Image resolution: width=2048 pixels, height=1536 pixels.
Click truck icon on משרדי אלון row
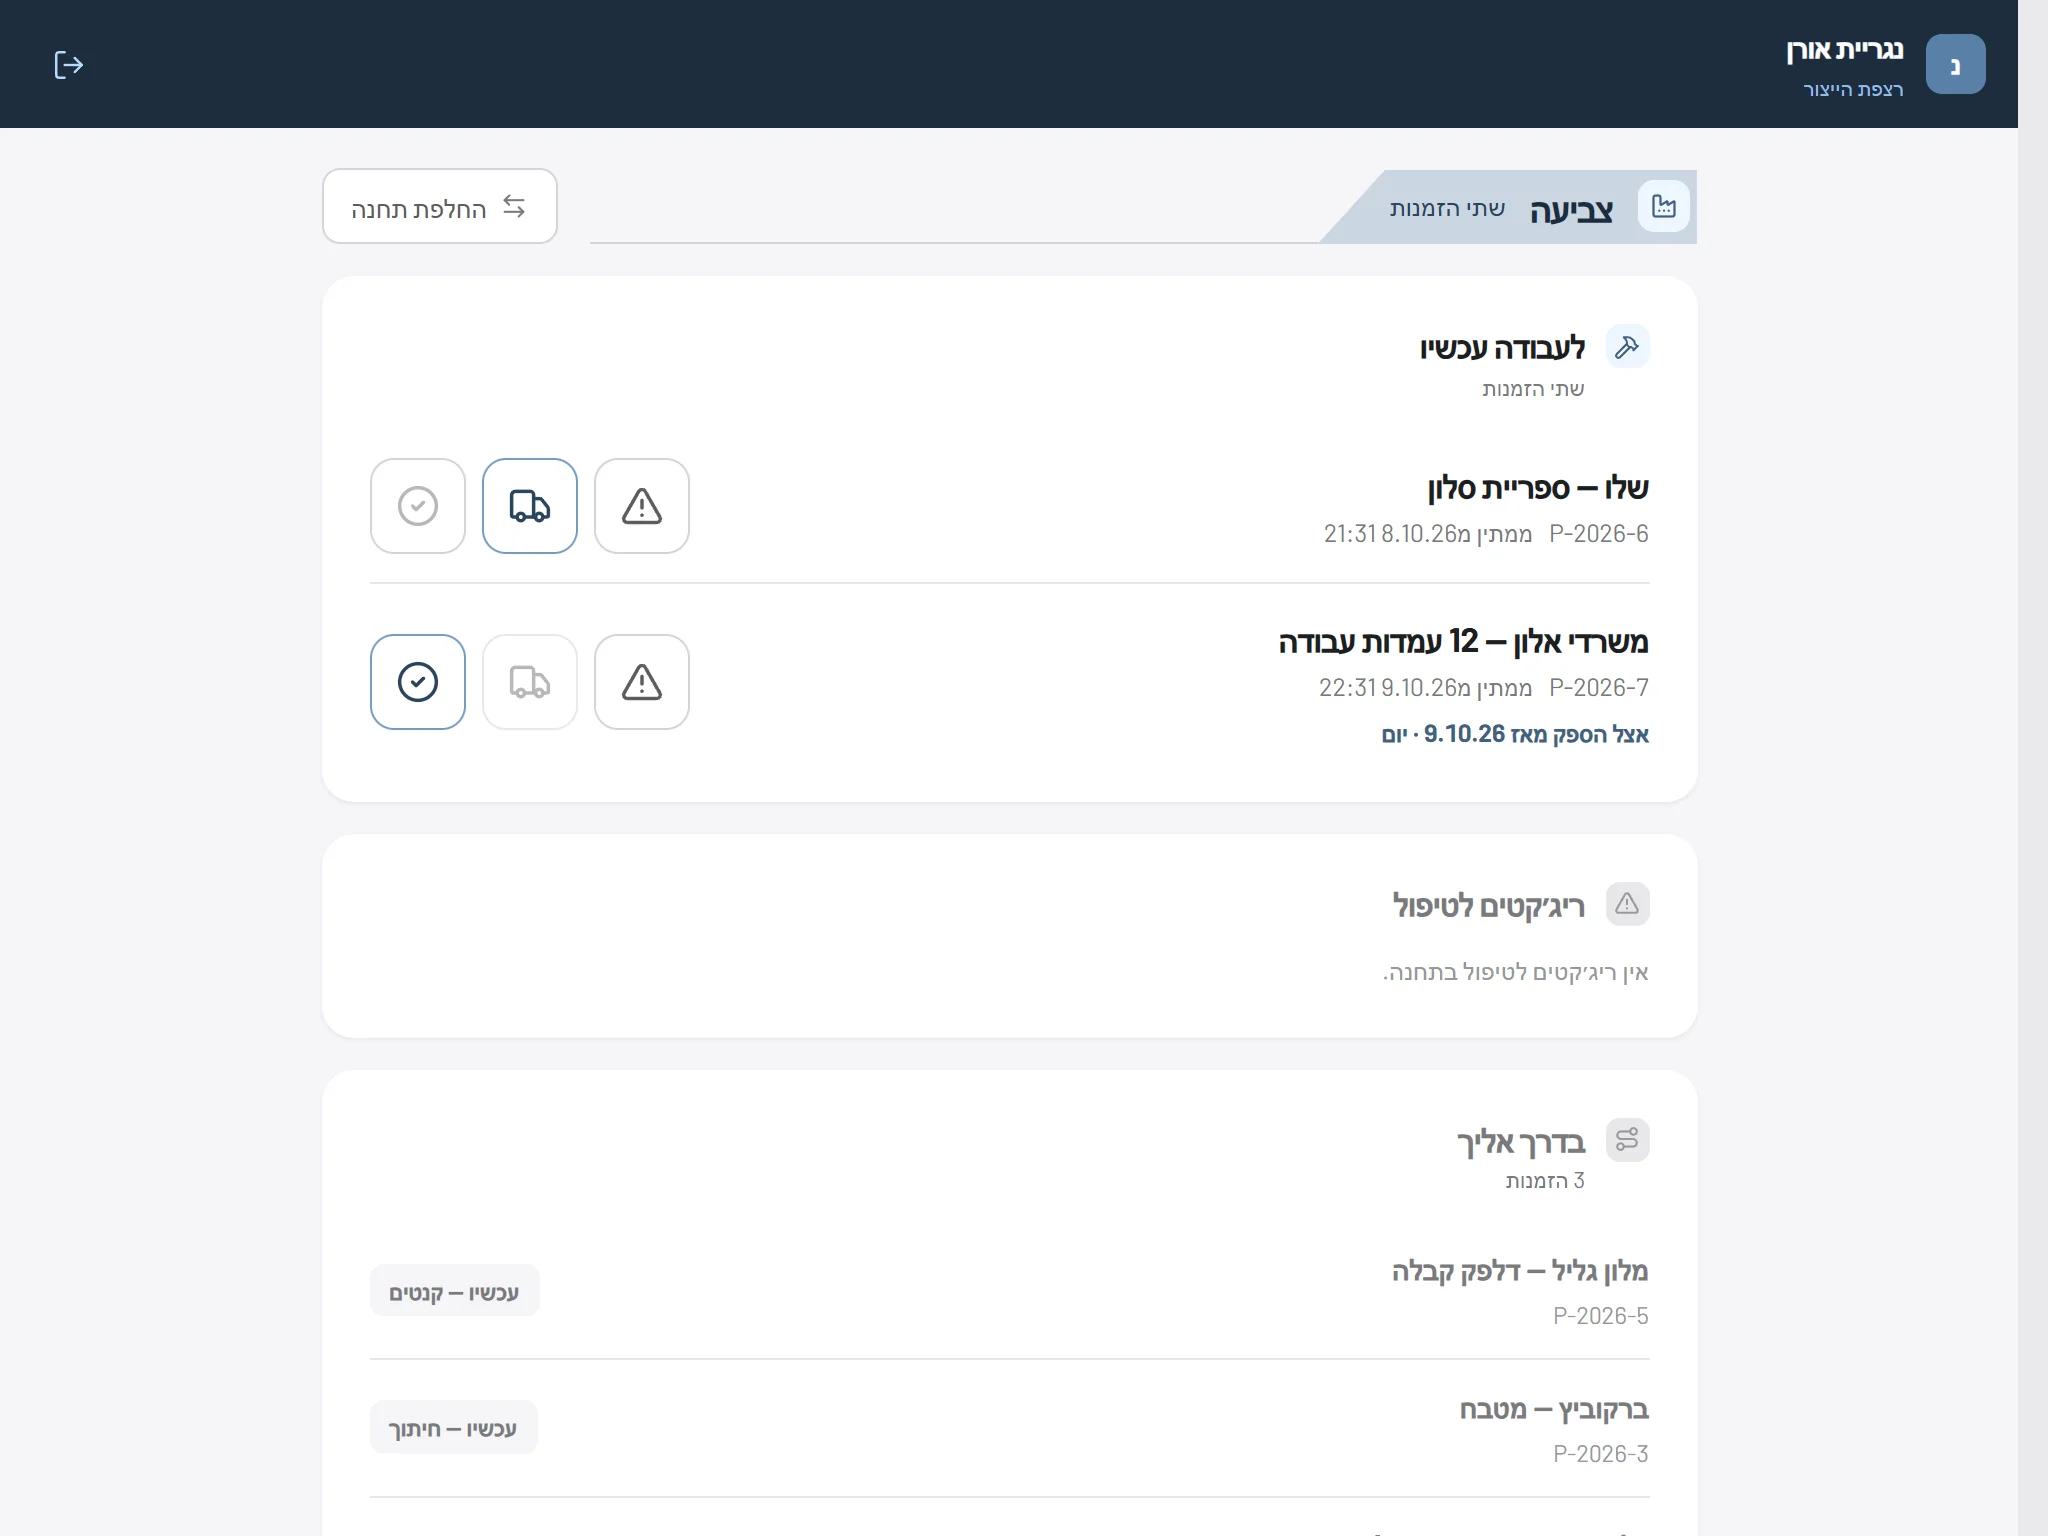(530, 682)
